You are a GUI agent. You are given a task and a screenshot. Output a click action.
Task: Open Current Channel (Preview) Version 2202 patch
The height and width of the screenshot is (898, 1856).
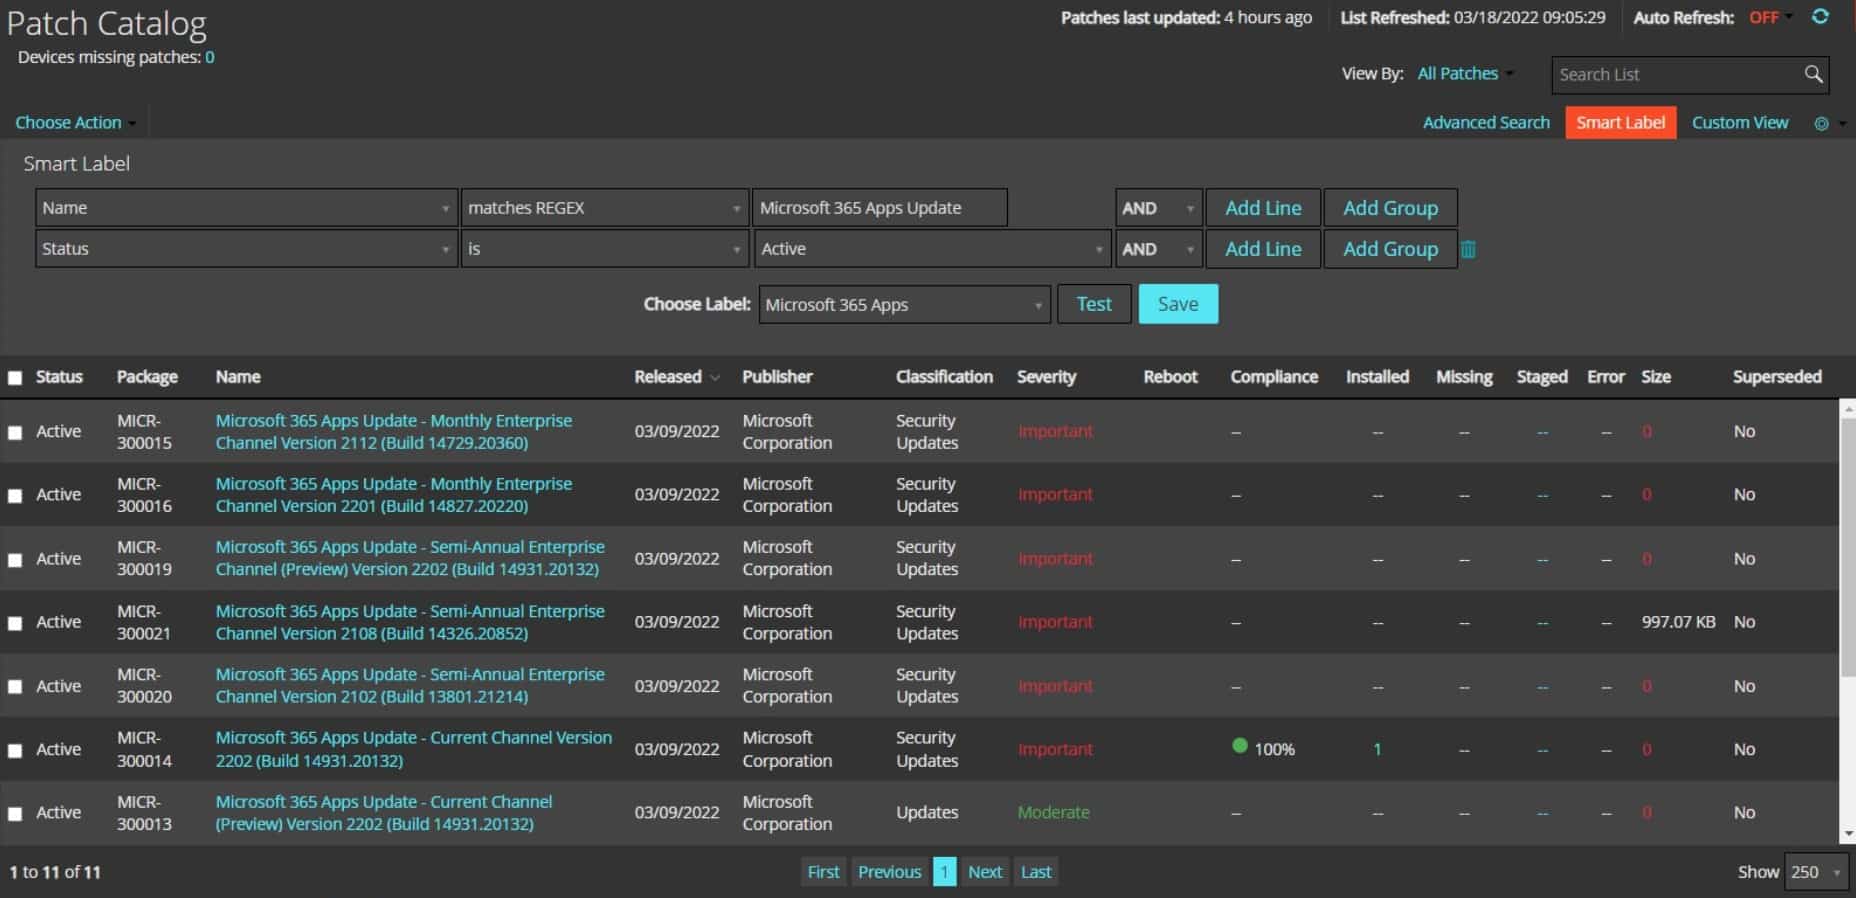(384, 813)
